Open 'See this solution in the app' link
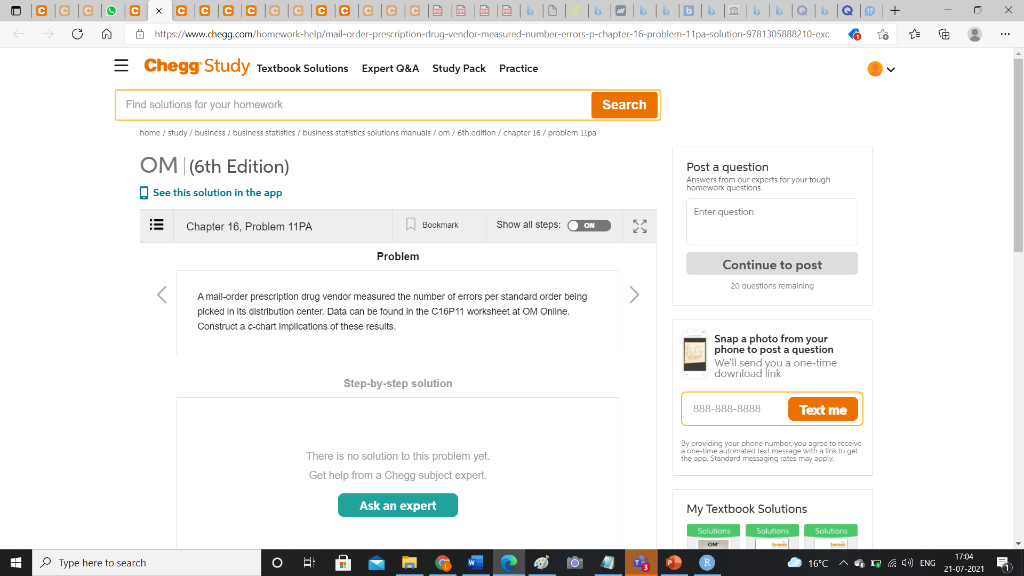The width and height of the screenshot is (1024, 576). pos(211,193)
